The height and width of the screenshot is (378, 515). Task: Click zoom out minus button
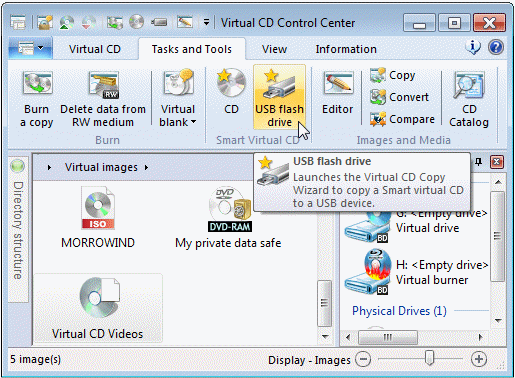363,359
